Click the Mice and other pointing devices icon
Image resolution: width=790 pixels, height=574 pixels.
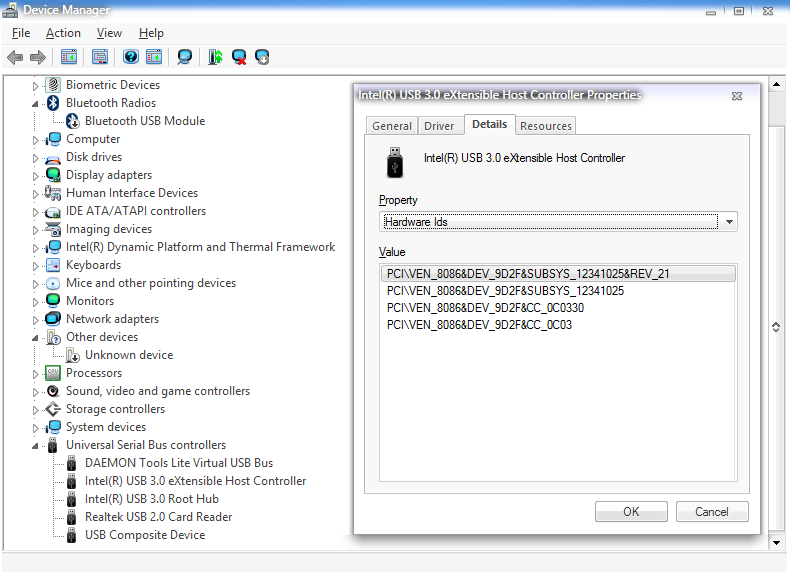click(x=53, y=283)
